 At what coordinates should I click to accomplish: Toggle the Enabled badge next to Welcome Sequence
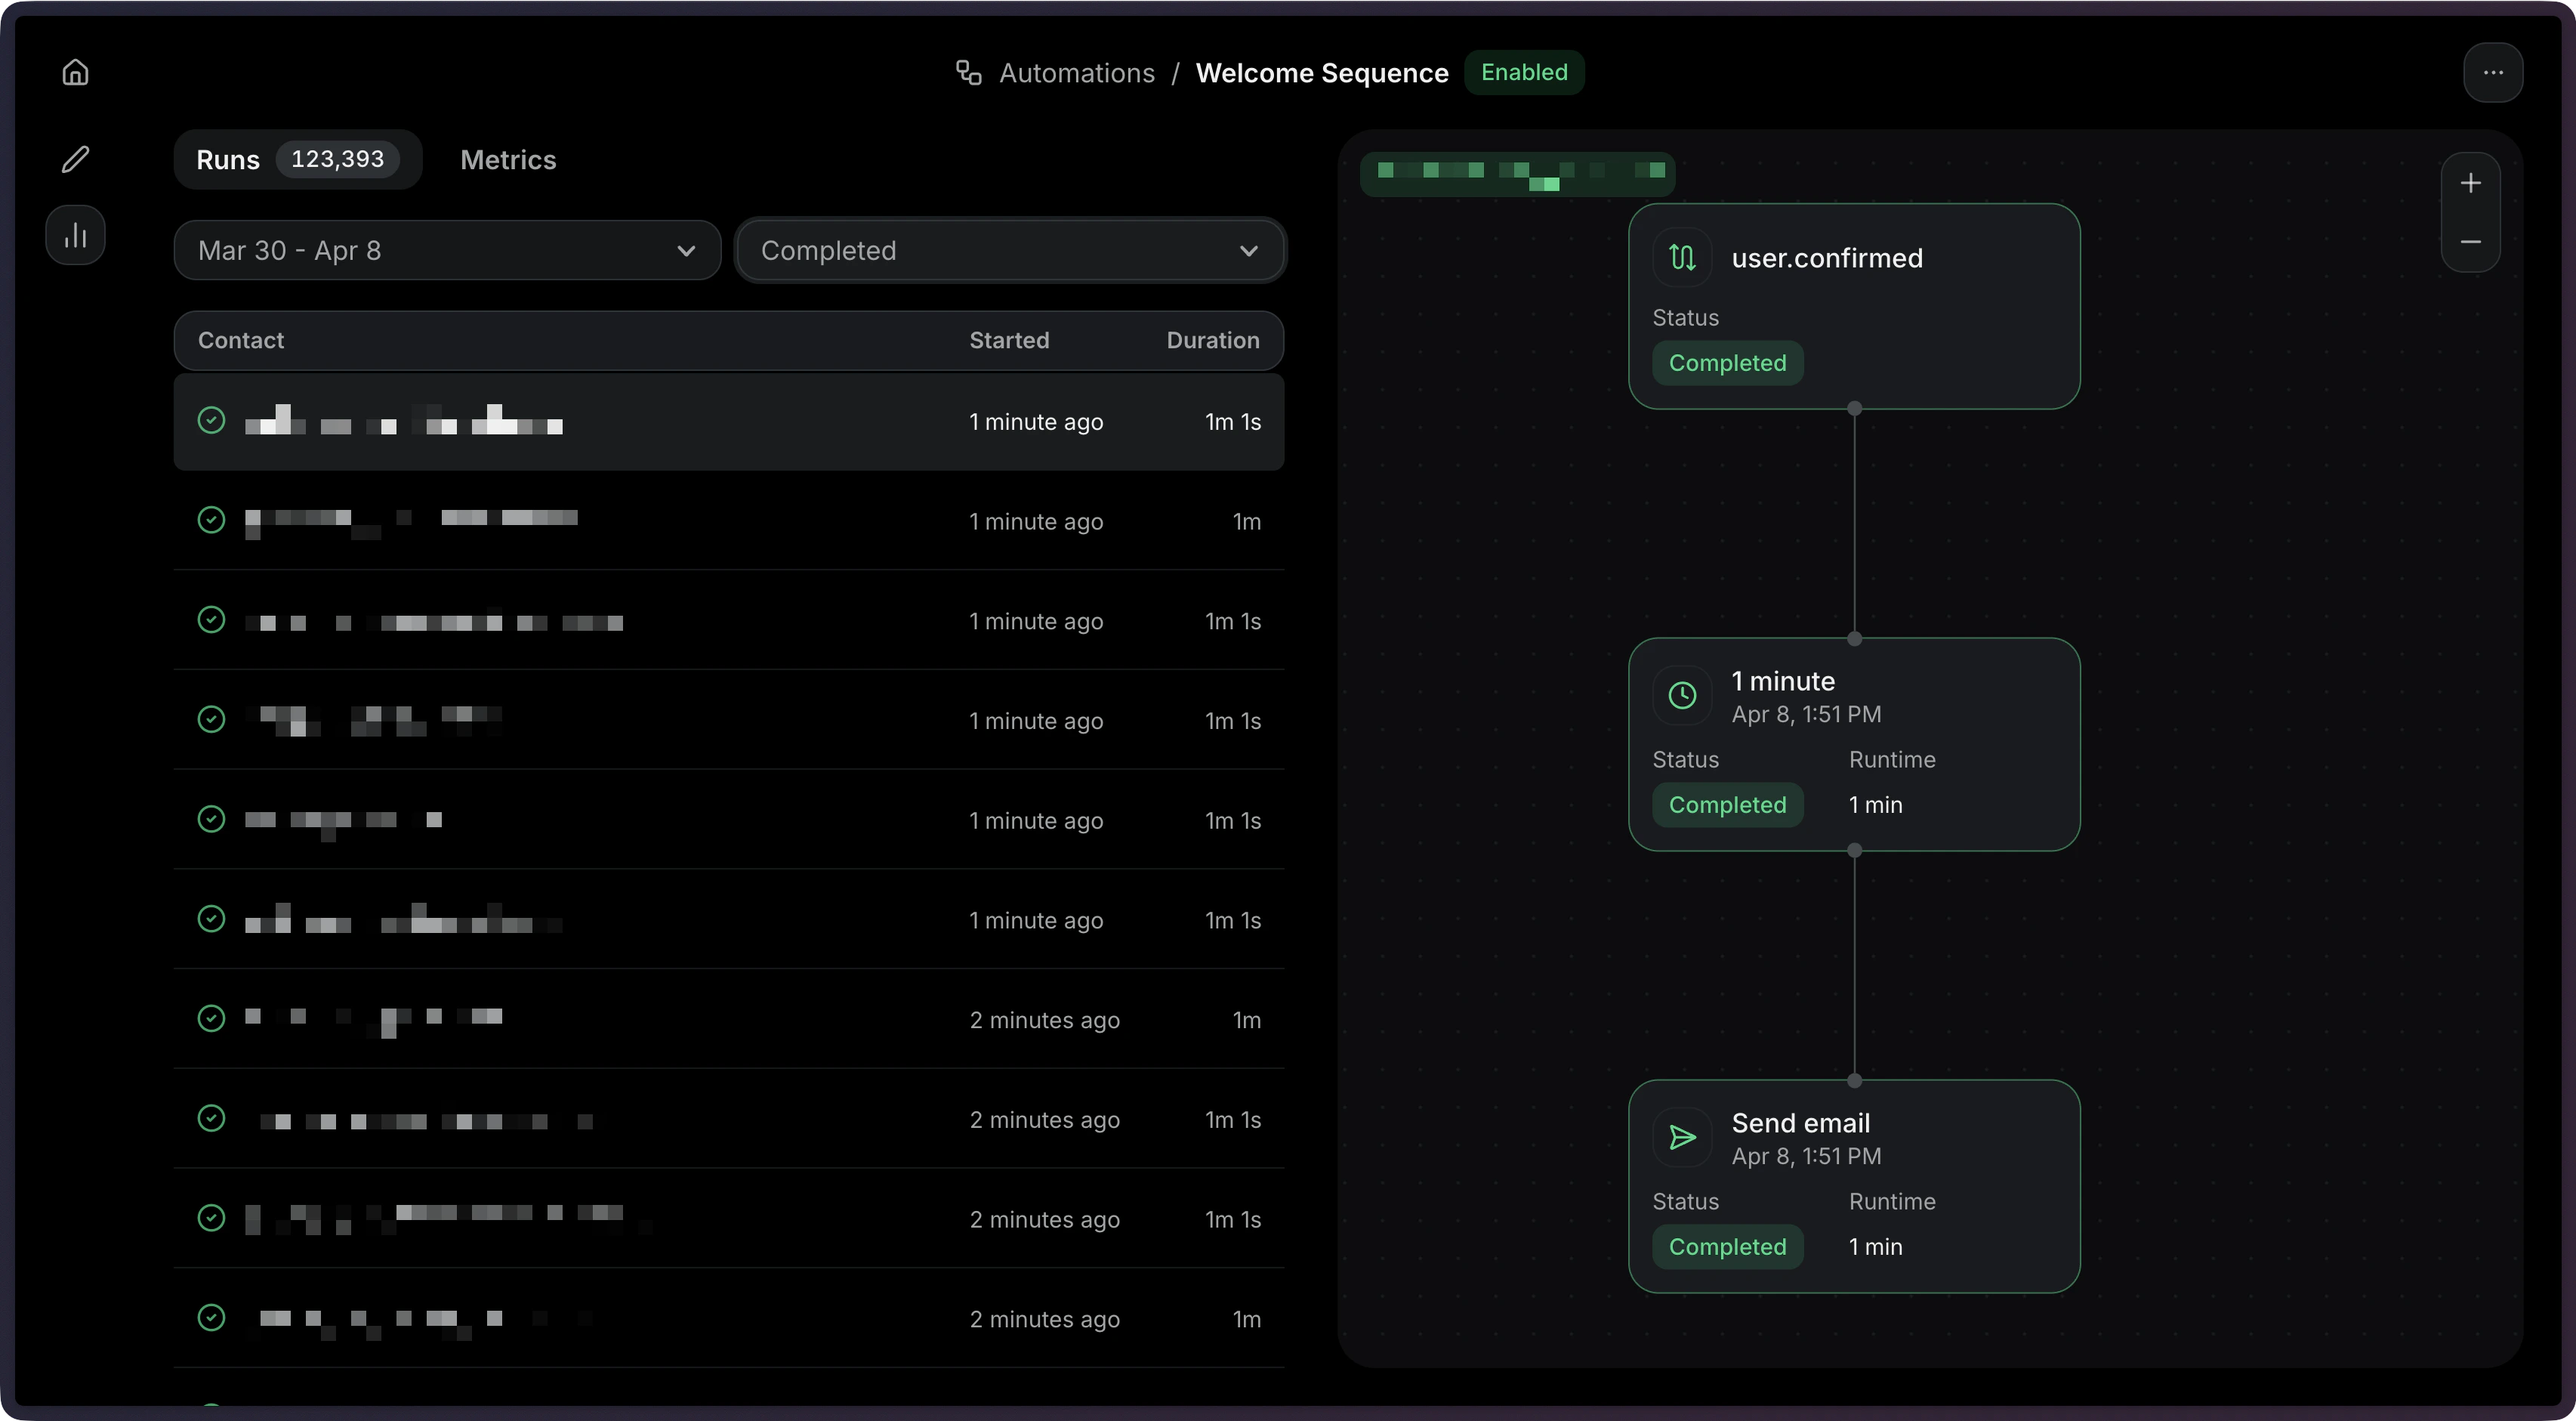click(x=1524, y=71)
